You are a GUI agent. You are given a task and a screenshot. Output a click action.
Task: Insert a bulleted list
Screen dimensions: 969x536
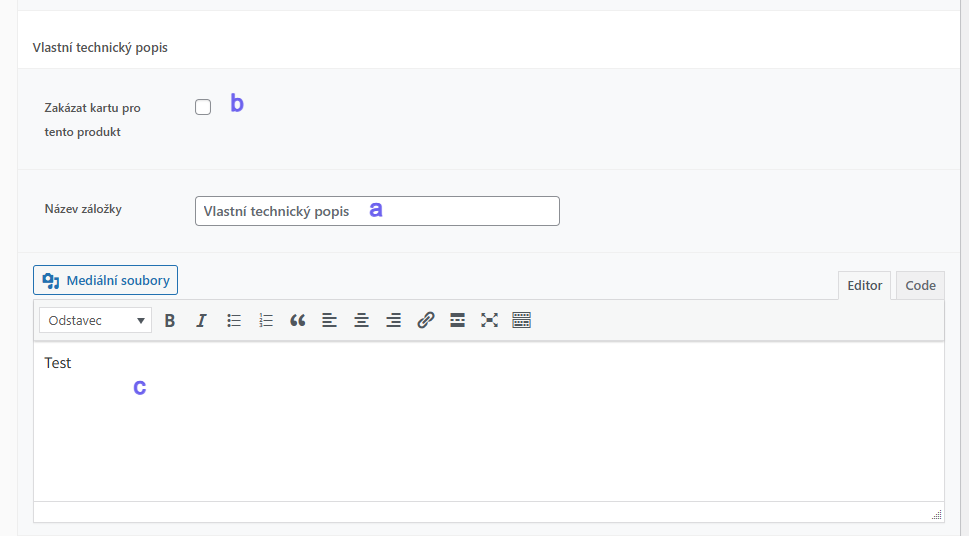click(234, 320)
